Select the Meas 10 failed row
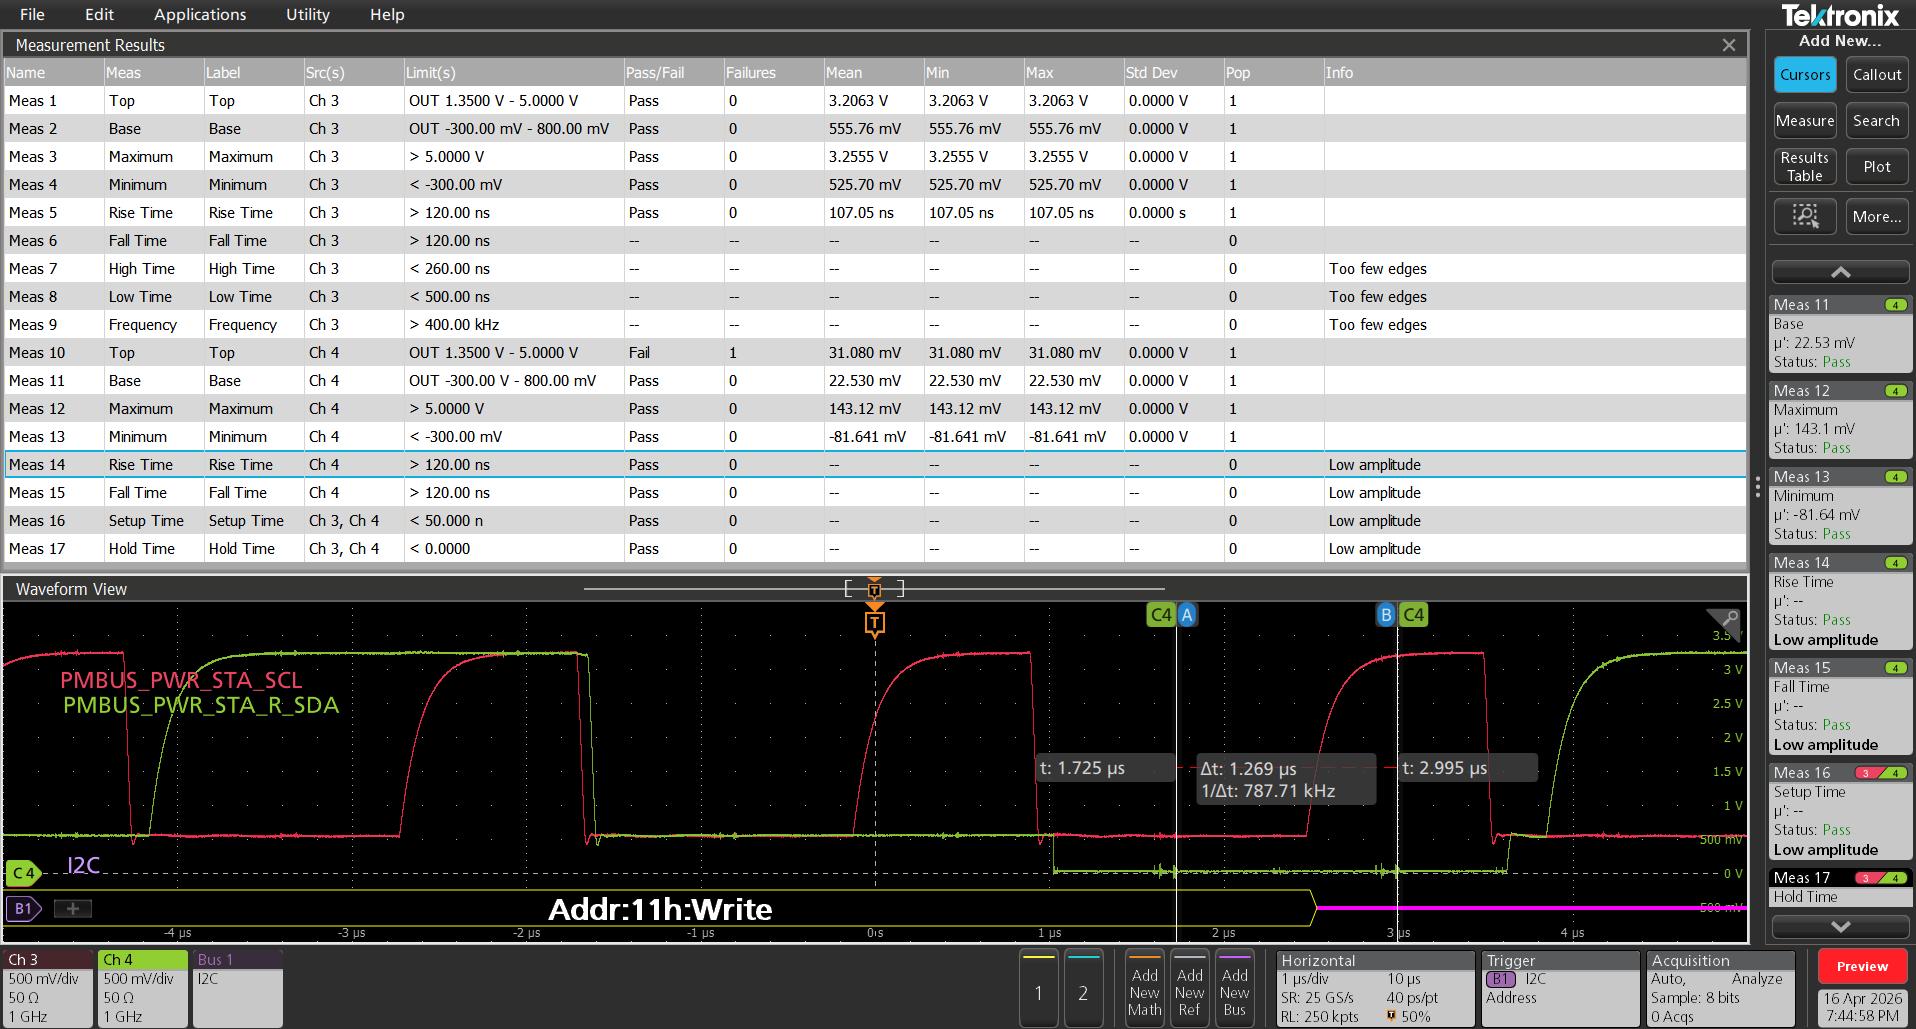Image resolution: width=1916 pixels, height=1029 pixels. (x=875, y=353)
